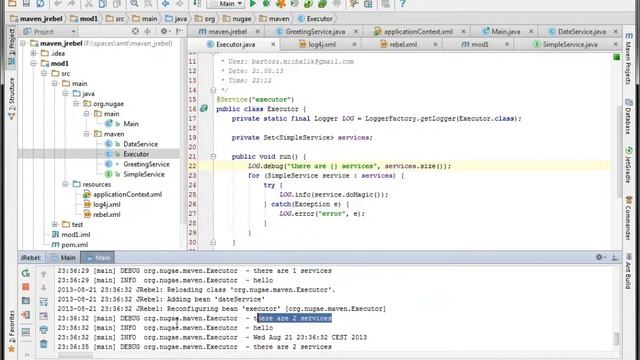Toggle the Ant Build side panel

click(629, 271)
